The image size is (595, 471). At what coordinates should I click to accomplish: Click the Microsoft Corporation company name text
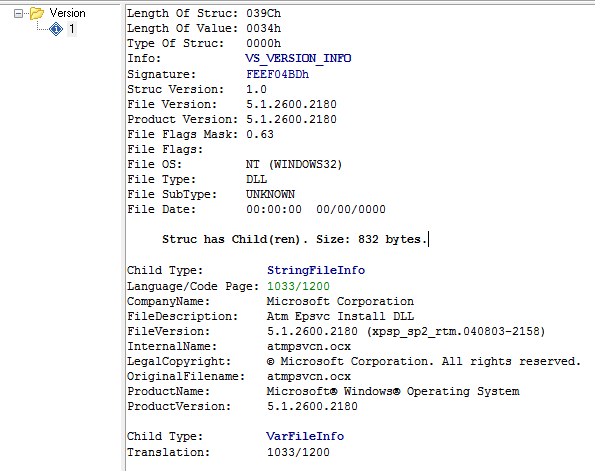click(340, 301)
